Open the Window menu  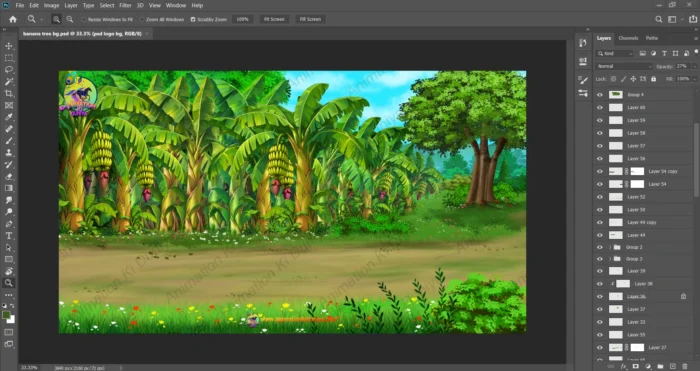click(175, 5)
